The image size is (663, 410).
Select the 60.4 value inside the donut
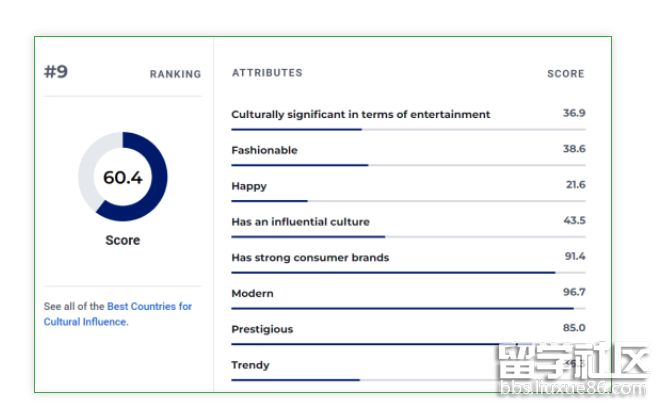click(123, 178)
